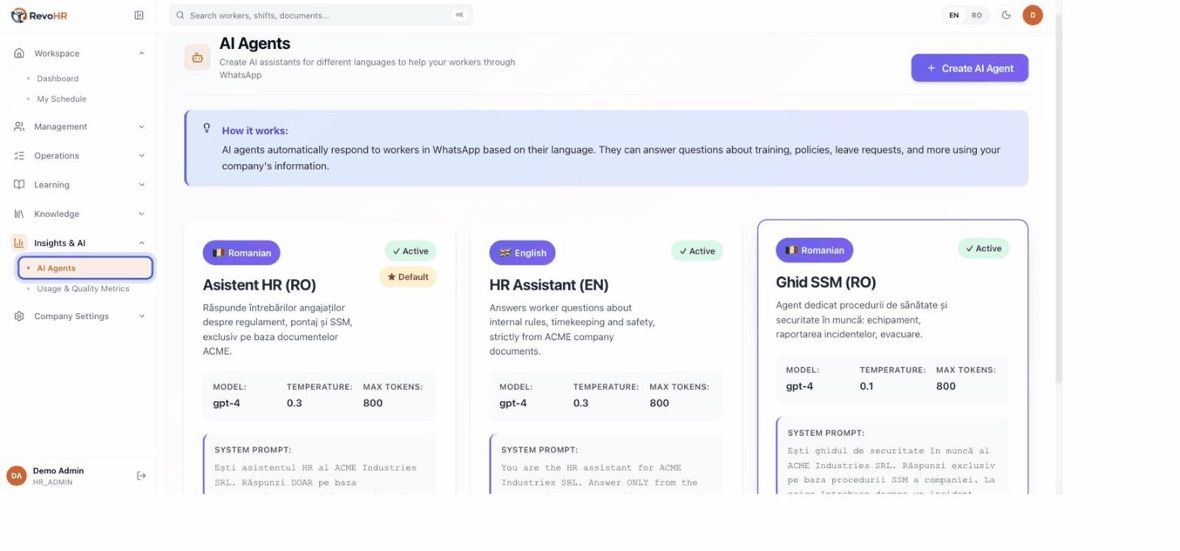This screenshot has width=1180, height=551.
Task: Click the RevoHR logo icon
Action: 19,15
